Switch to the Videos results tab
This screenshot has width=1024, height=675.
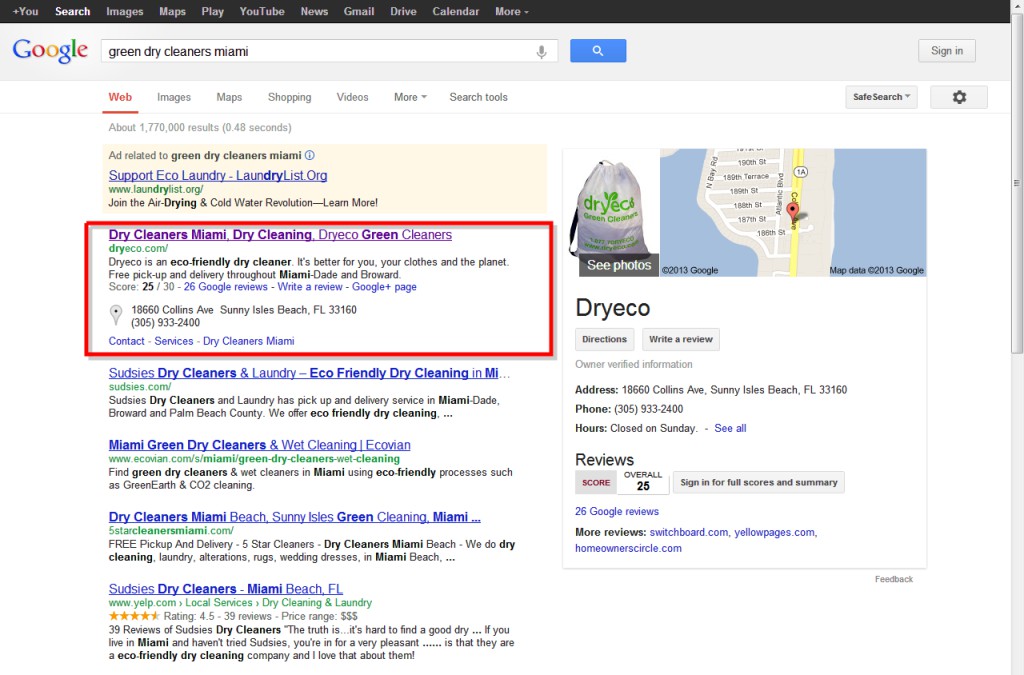coord(352,97)
